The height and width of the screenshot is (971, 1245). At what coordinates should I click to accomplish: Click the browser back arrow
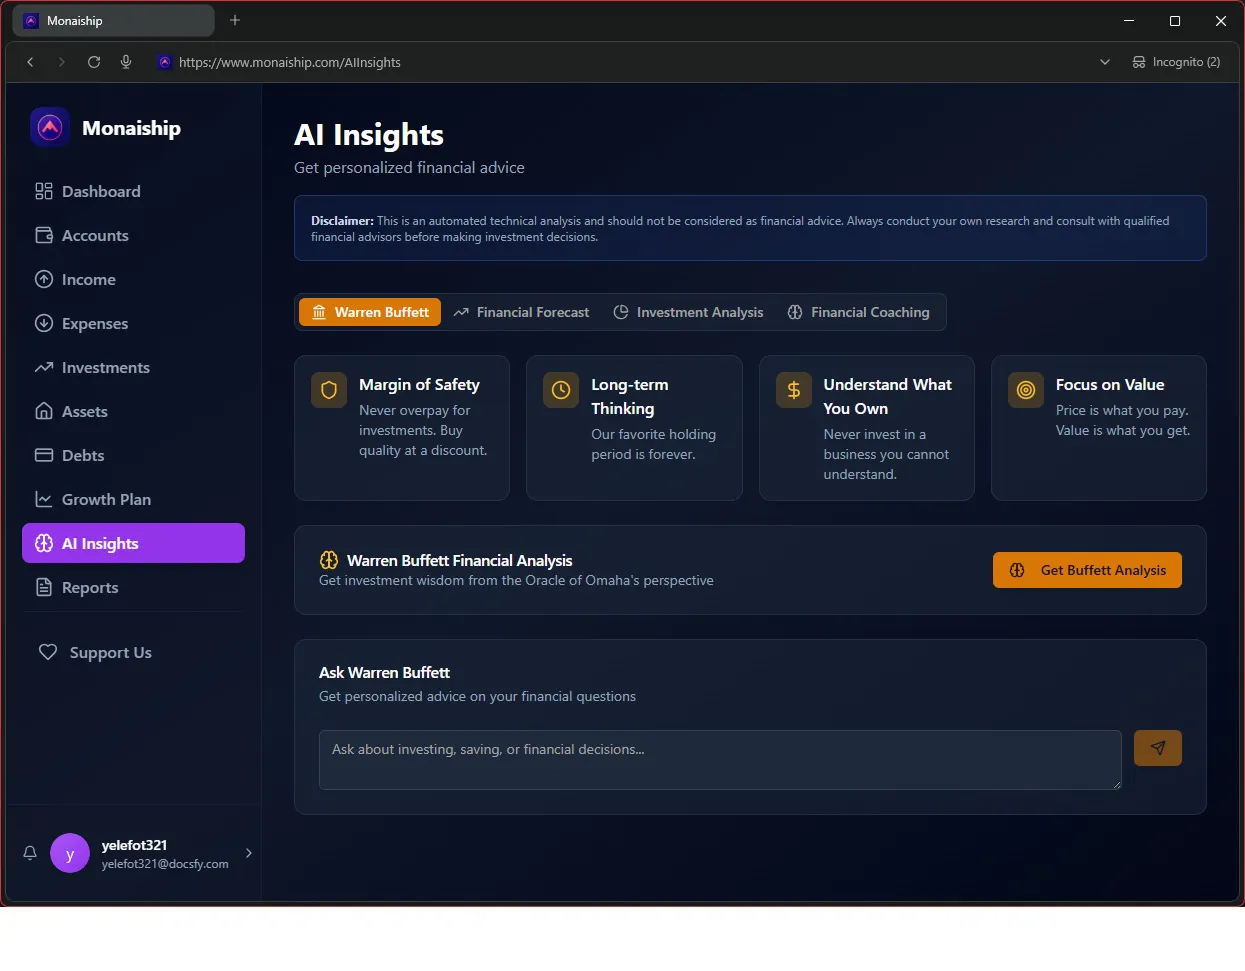pos(30,62)
